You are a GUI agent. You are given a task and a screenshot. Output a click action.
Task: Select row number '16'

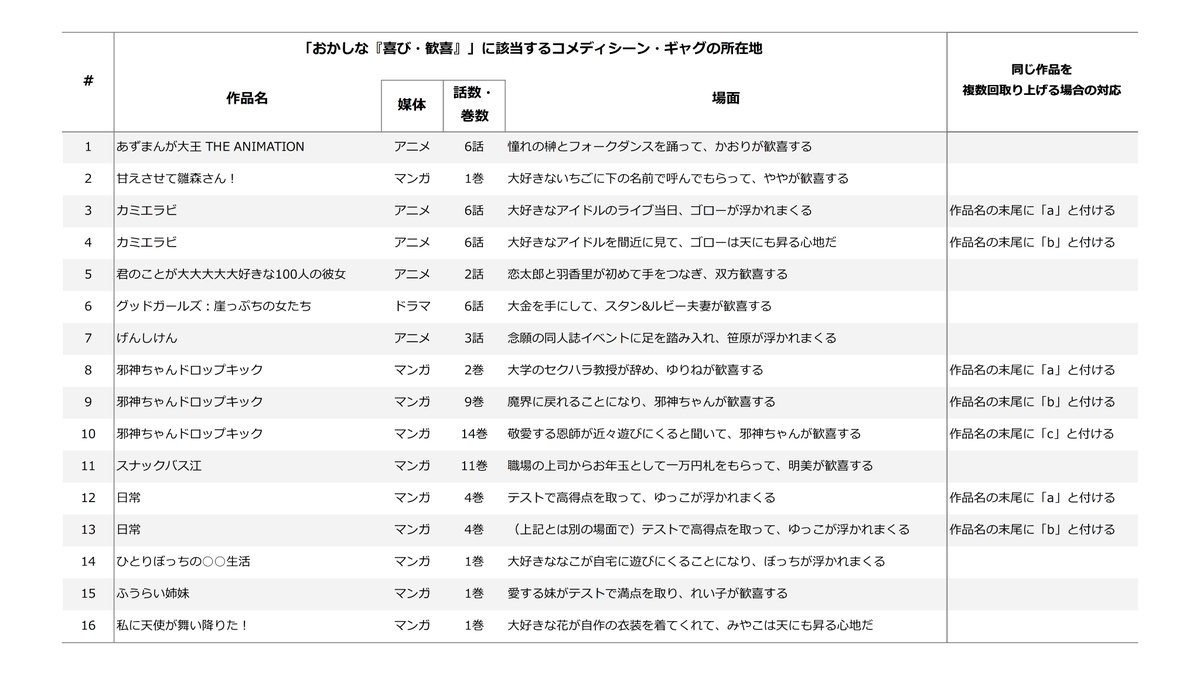point(88,625)
